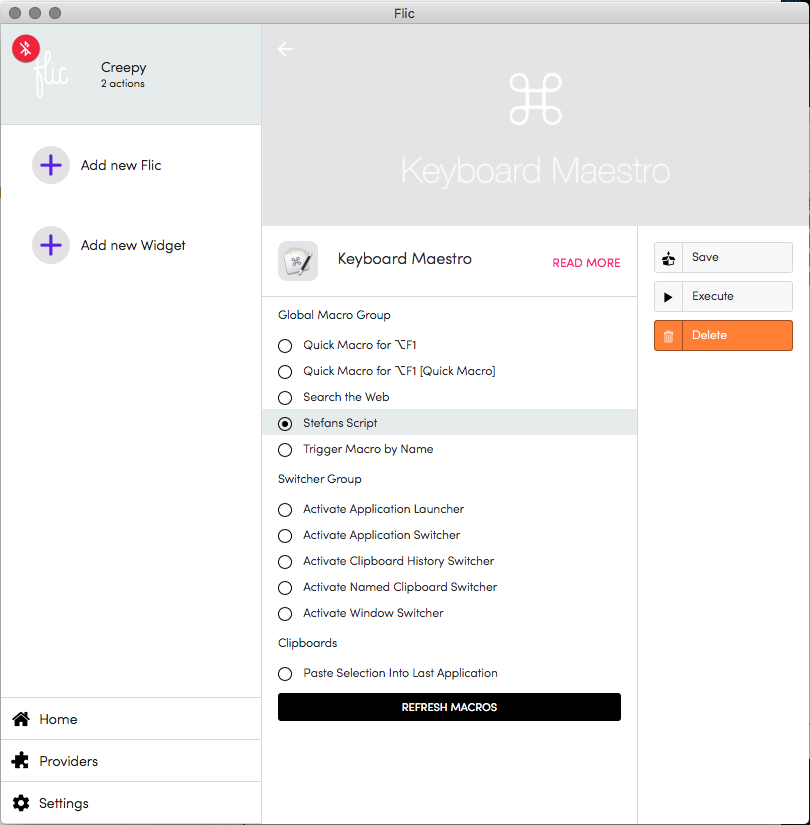Viewport: 810px width, 825px height.
Task: Click the Settings gear icon
Action: click(21, 803)
